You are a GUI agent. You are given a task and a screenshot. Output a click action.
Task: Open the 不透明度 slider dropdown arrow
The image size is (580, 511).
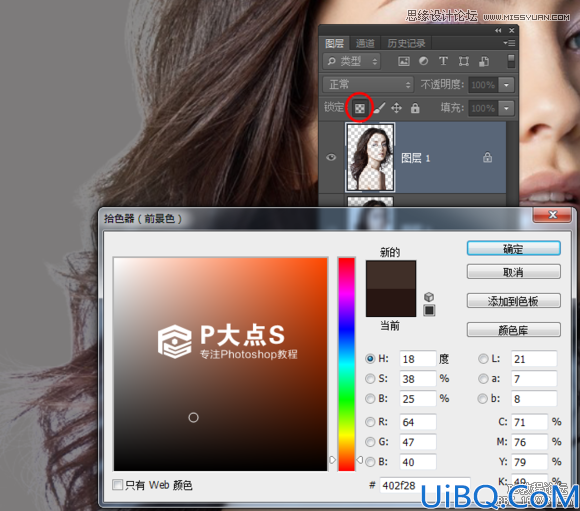506,85
